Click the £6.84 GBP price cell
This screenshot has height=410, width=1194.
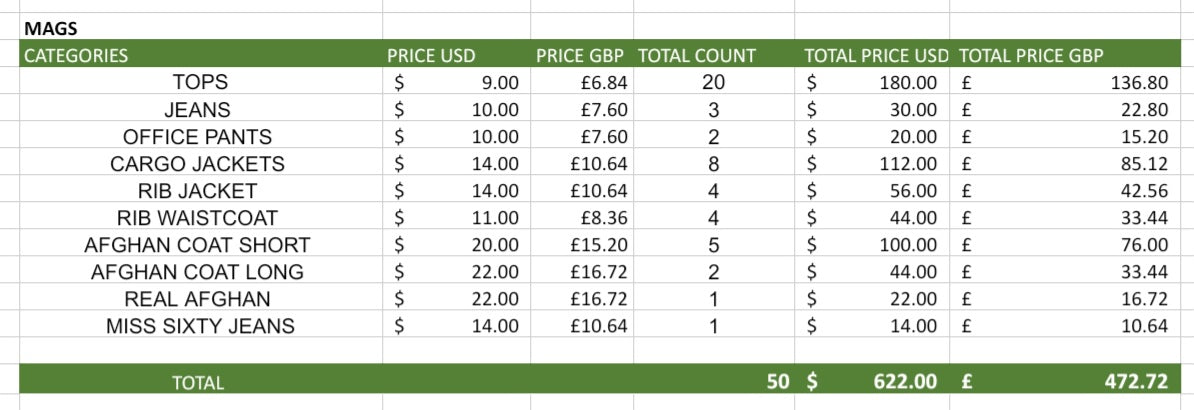pos(582,82)
